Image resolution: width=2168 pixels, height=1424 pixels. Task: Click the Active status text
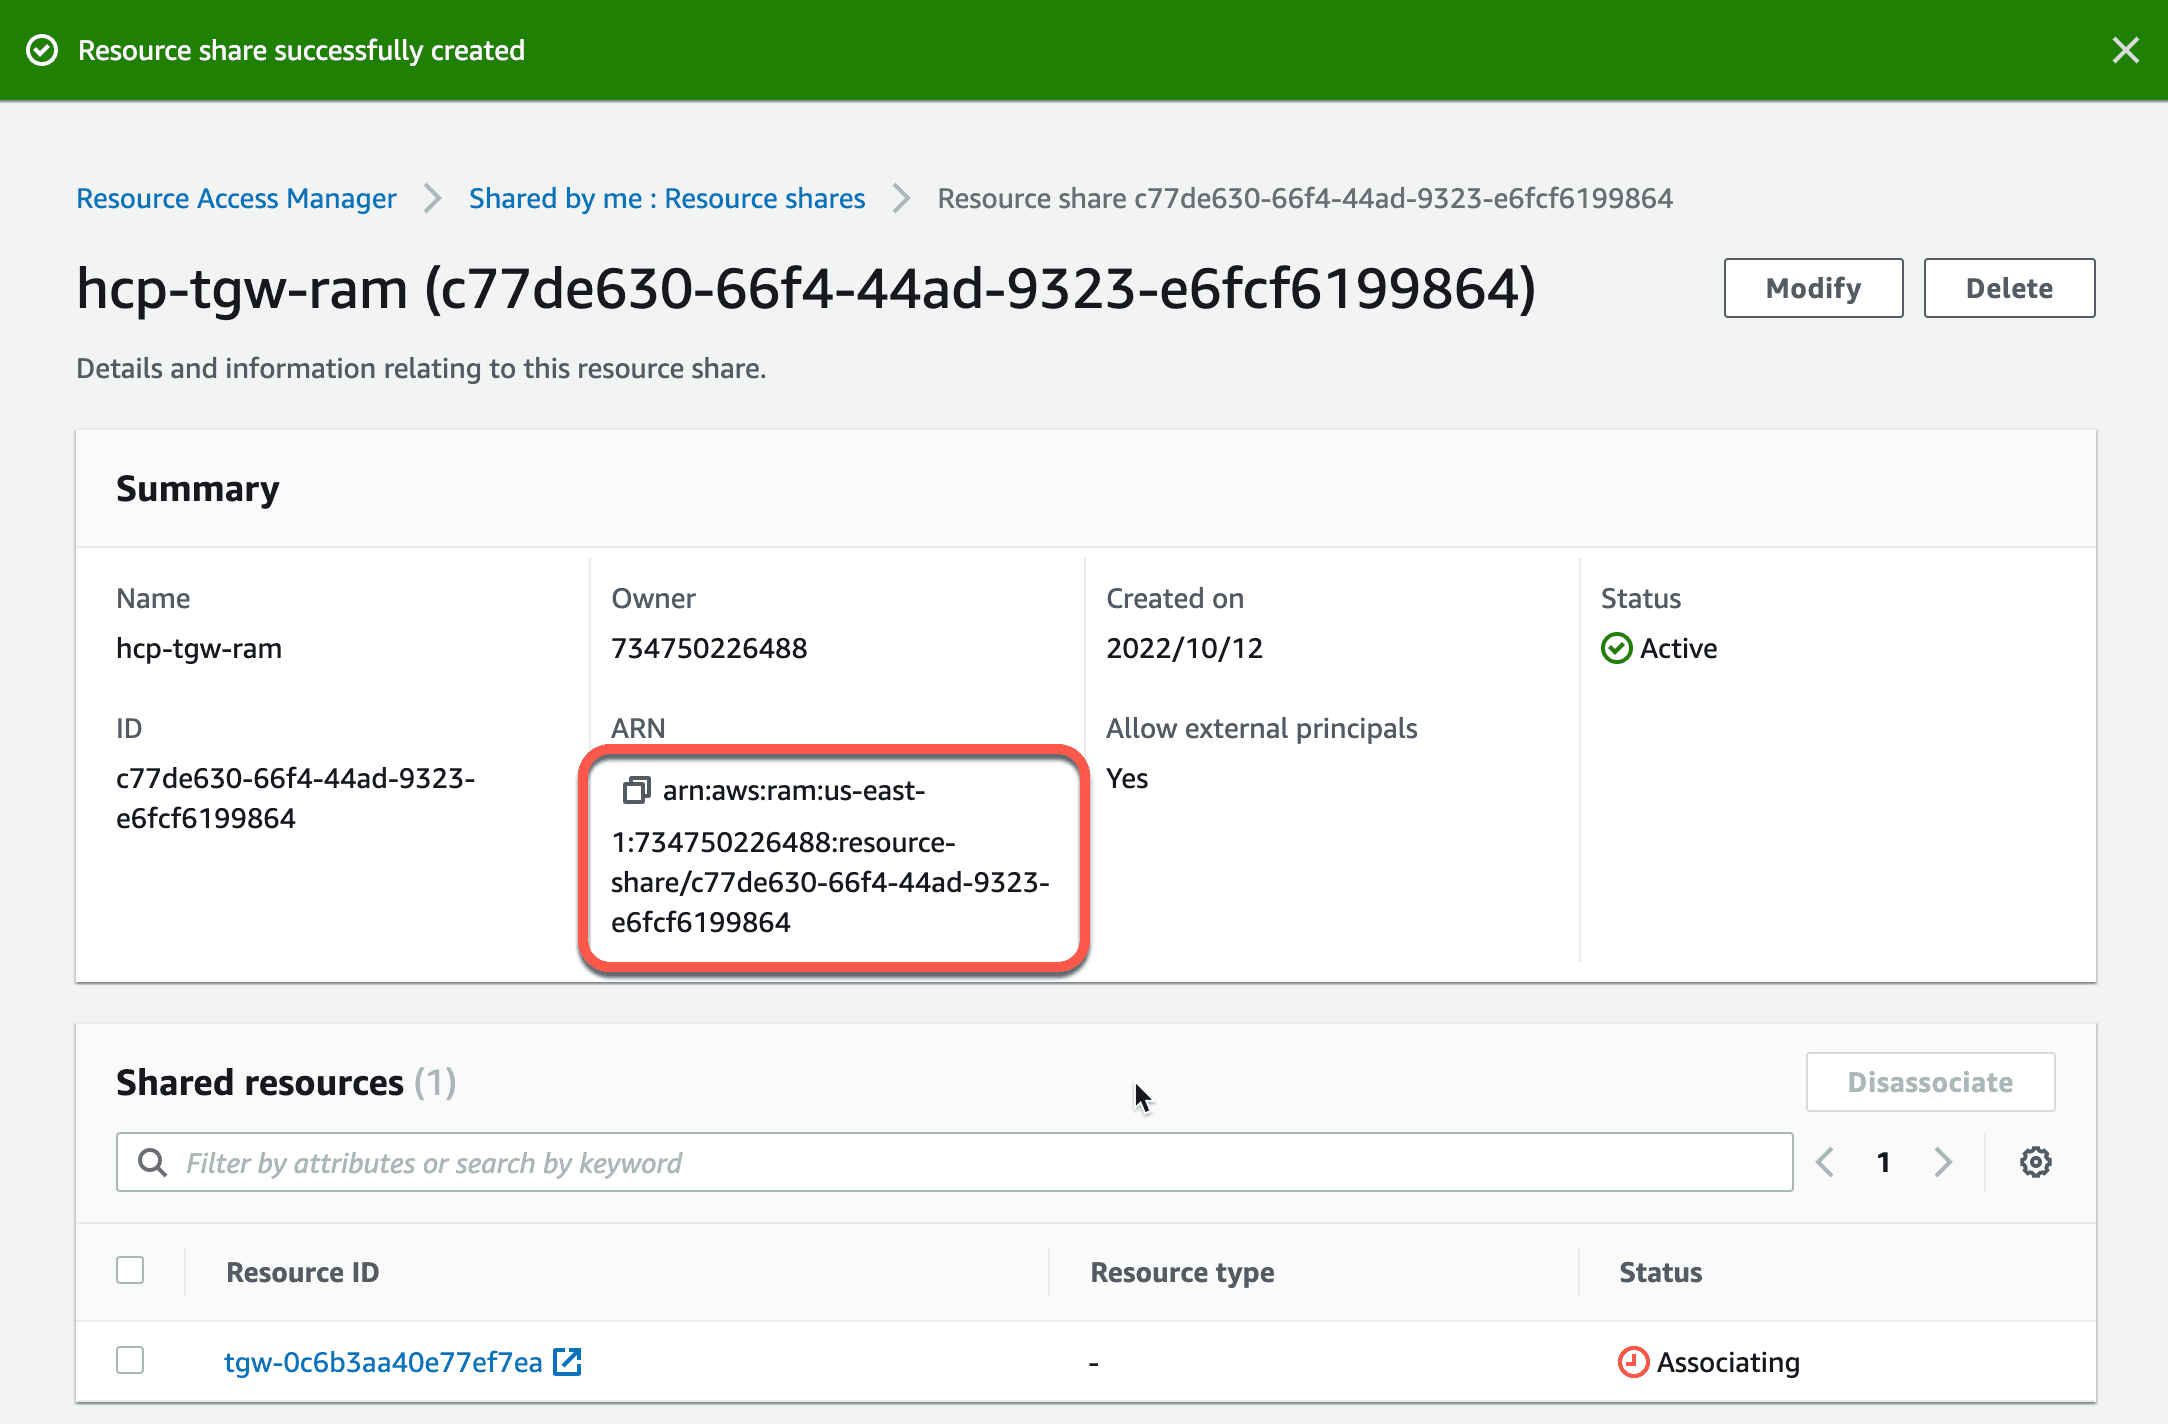1678,648
